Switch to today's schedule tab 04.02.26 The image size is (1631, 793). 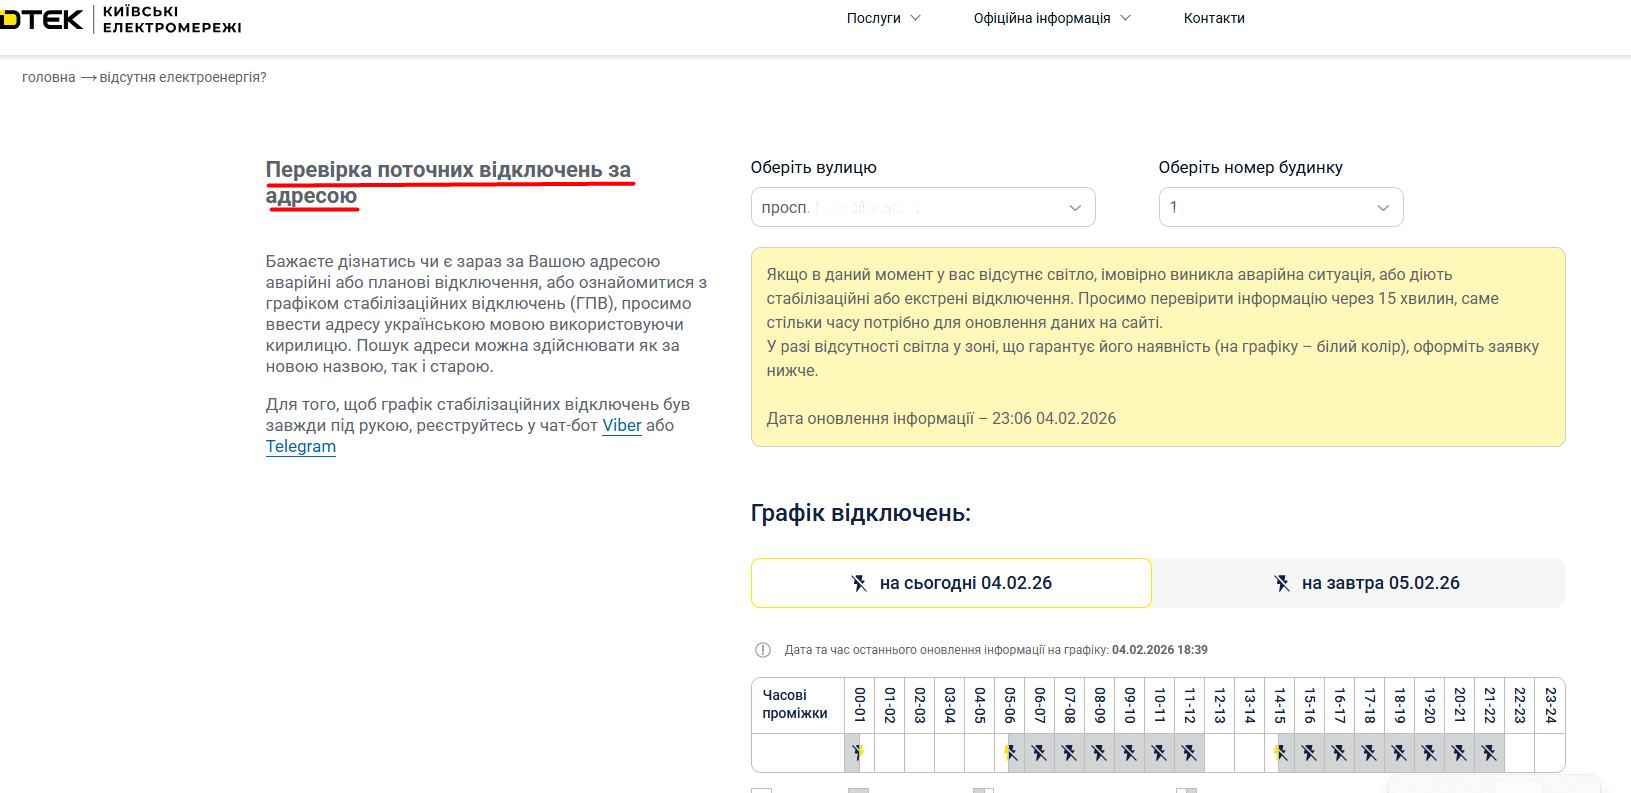[951, 583]
